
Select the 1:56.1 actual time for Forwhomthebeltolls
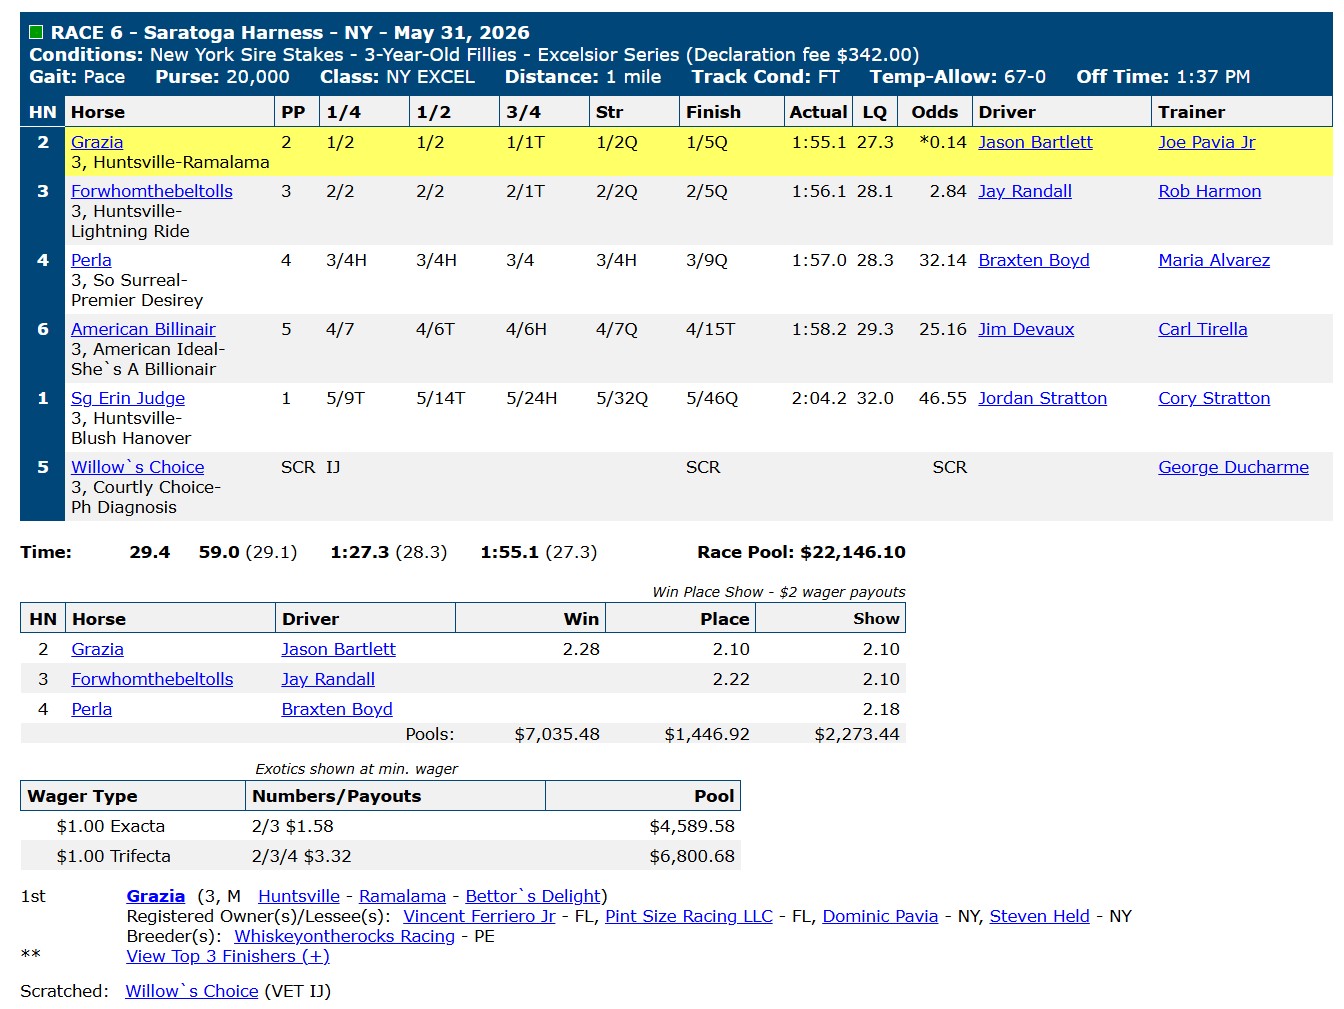click(819, 191)
